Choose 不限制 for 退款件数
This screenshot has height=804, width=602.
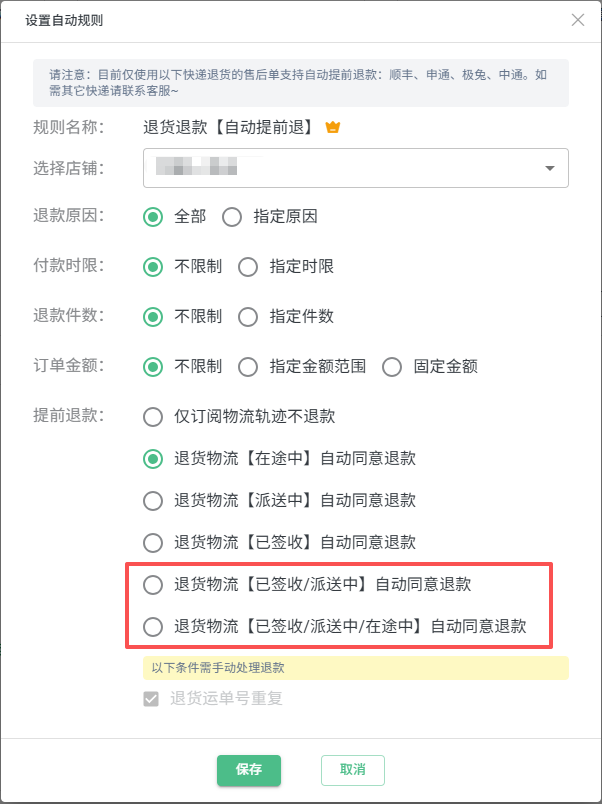153,317
